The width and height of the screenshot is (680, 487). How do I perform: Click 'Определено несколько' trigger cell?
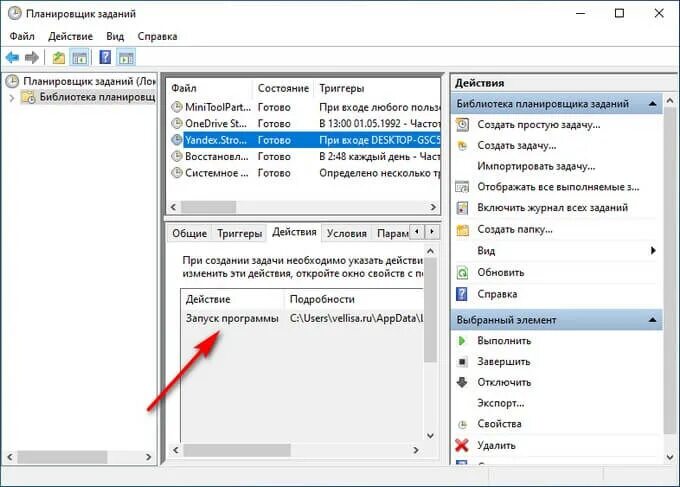click(379, 173)
